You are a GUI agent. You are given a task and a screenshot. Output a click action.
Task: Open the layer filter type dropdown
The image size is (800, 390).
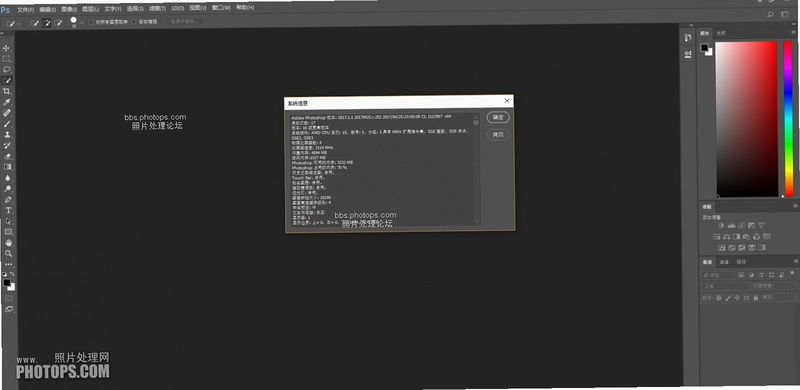click(x=718, y=275)
